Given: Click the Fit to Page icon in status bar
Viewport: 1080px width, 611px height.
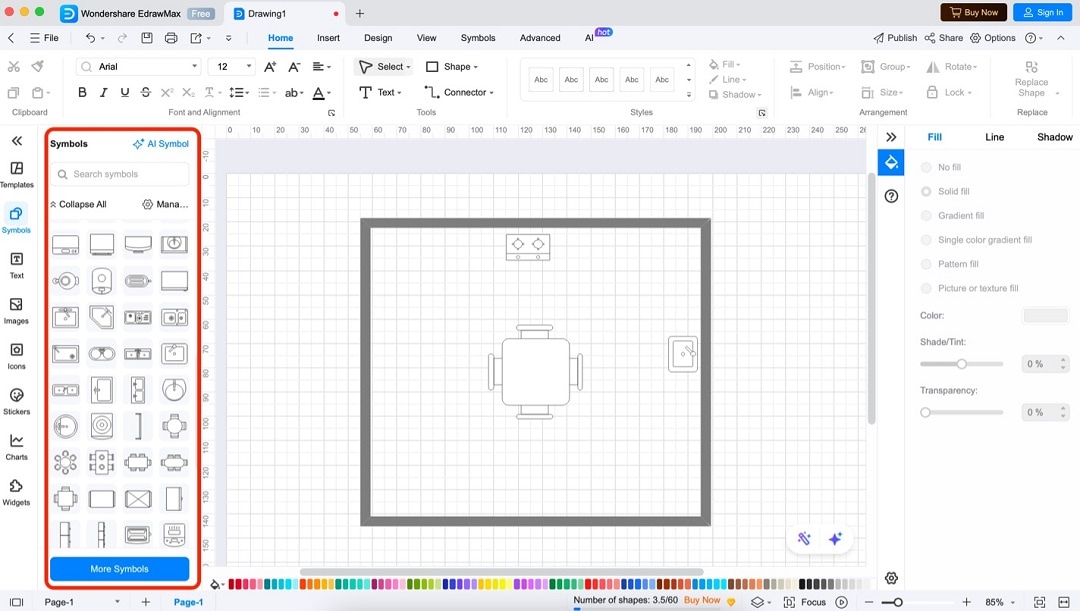Looking at the screenshot, I should (x=1039, y=602).
